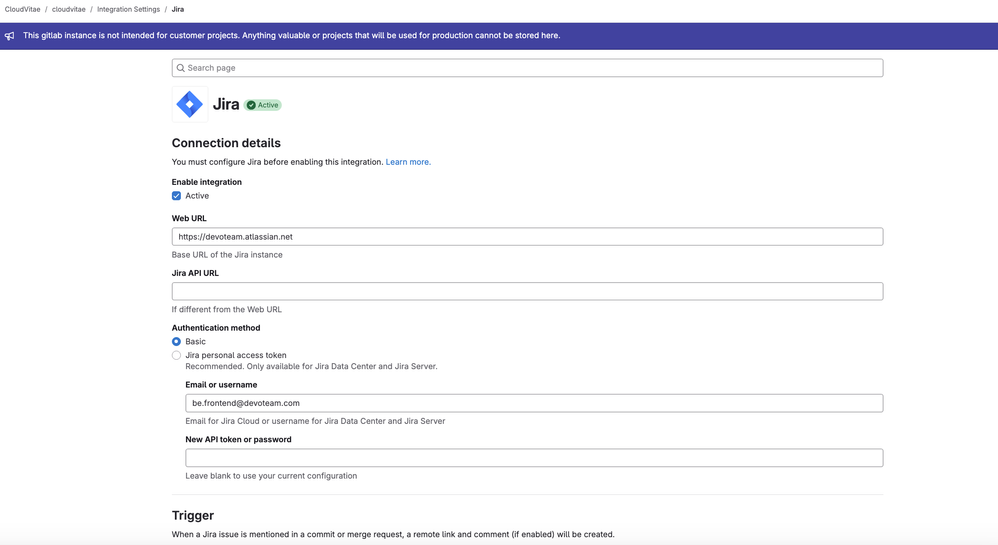The width and height of the screenshot is (998, 545).
Task: Click the Trigger section heading
Action: pyautogui.click(x=193, y=516)
